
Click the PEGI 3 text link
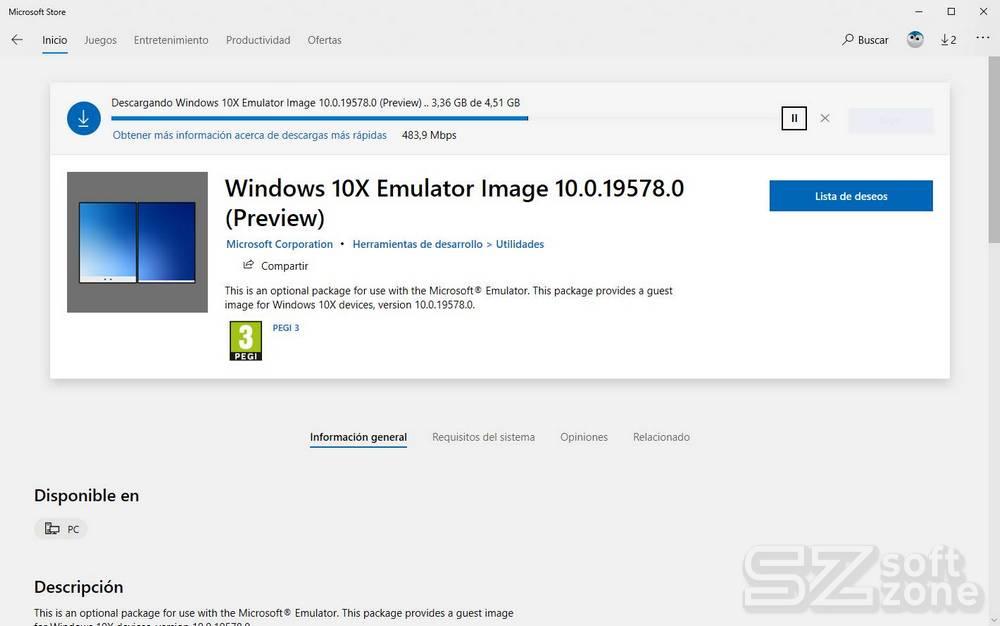pos(286,328)
